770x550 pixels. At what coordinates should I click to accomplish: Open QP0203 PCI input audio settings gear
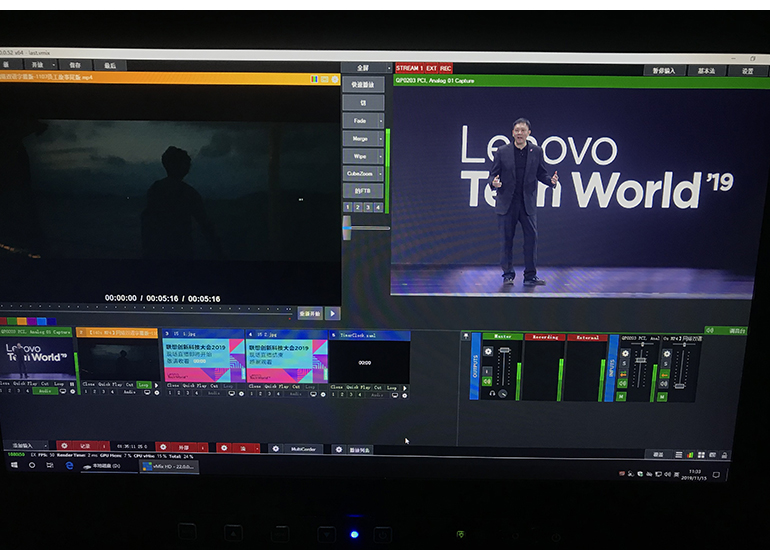(x=625, y=353)
